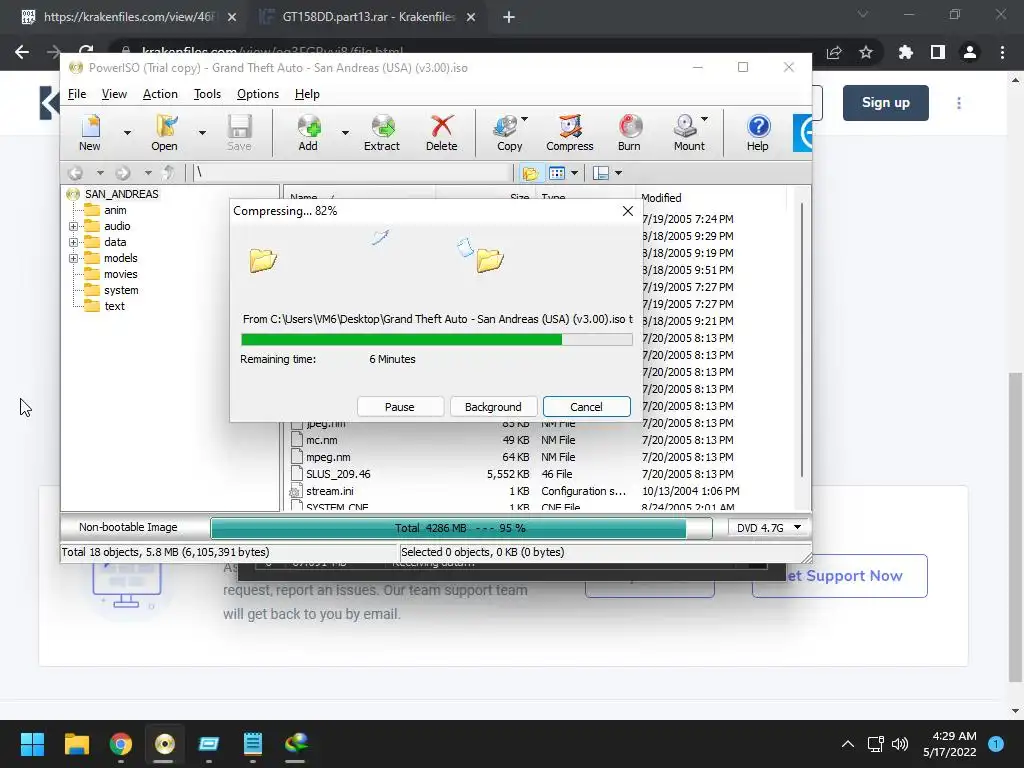Open the Mount dropdown arrow
The height and width of the screenshot is (768, 1024).
[705, 119]
